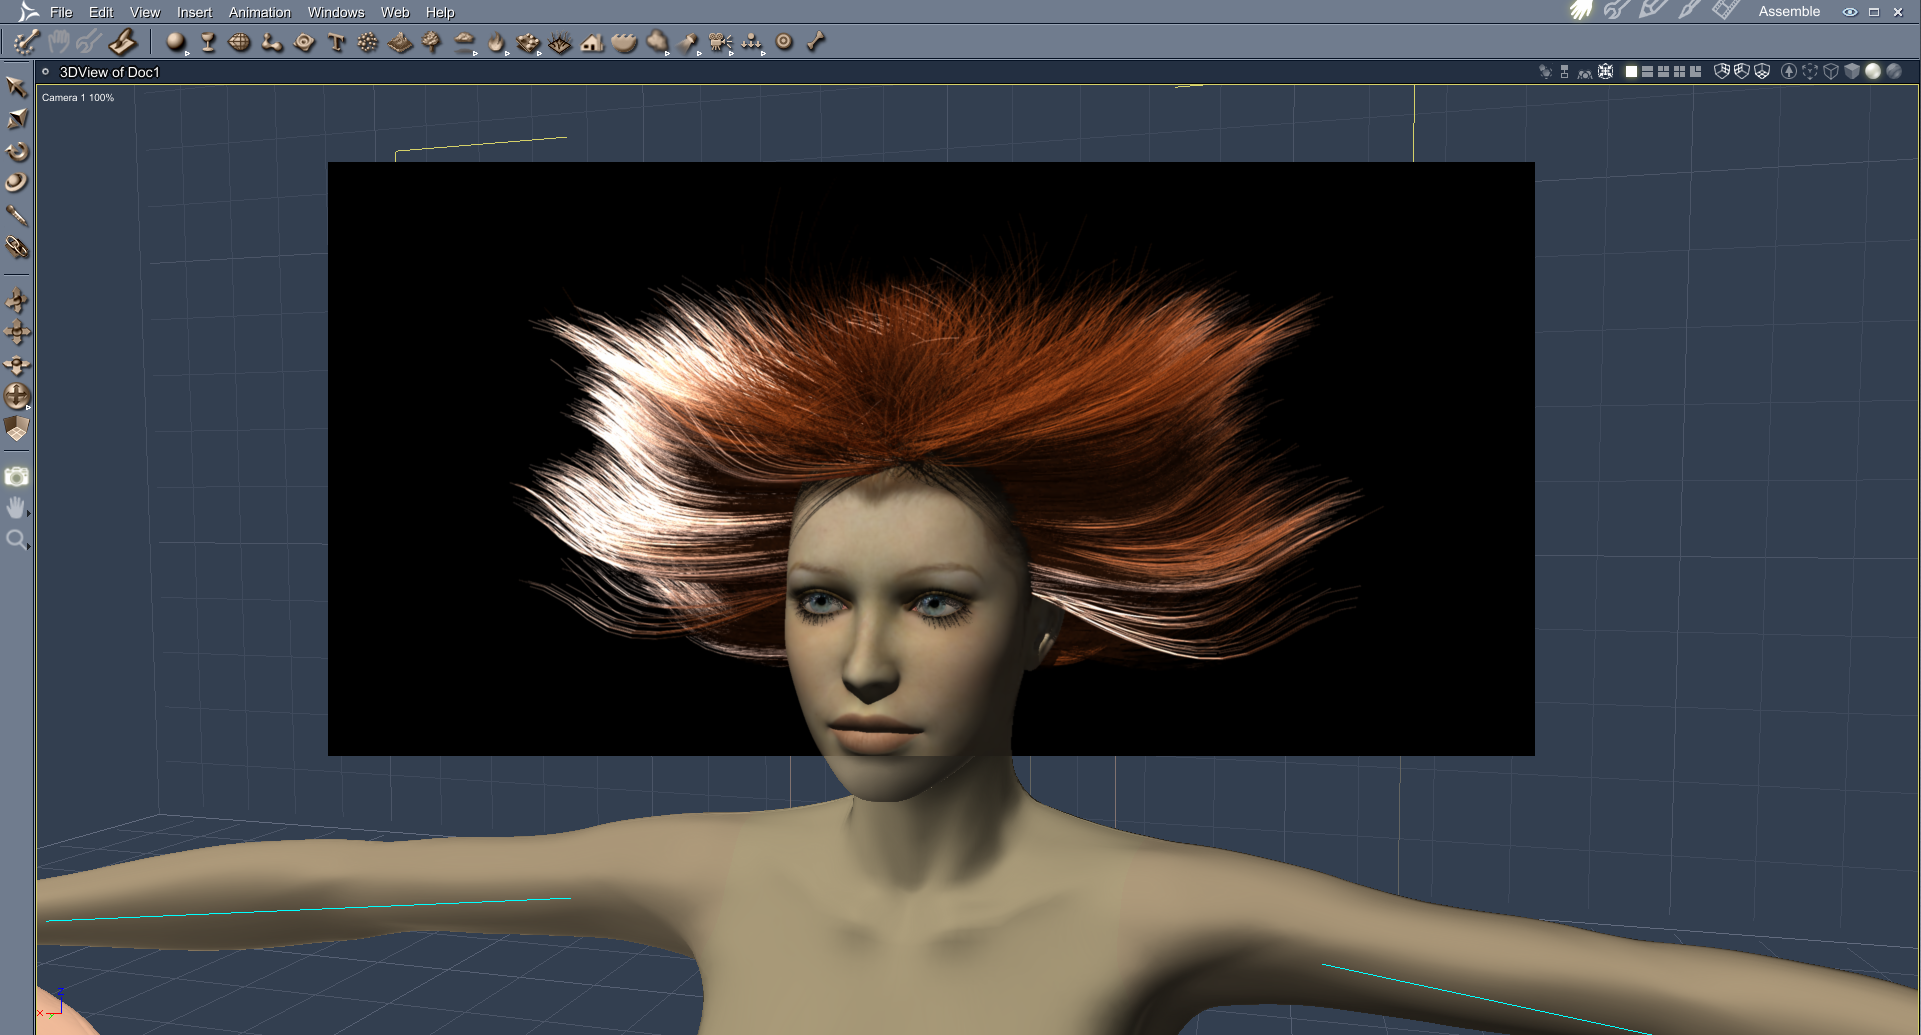Insert a sphere primitive from toolbar
Viewport: 1921px width, 1035px height.
tap(176, 42)
